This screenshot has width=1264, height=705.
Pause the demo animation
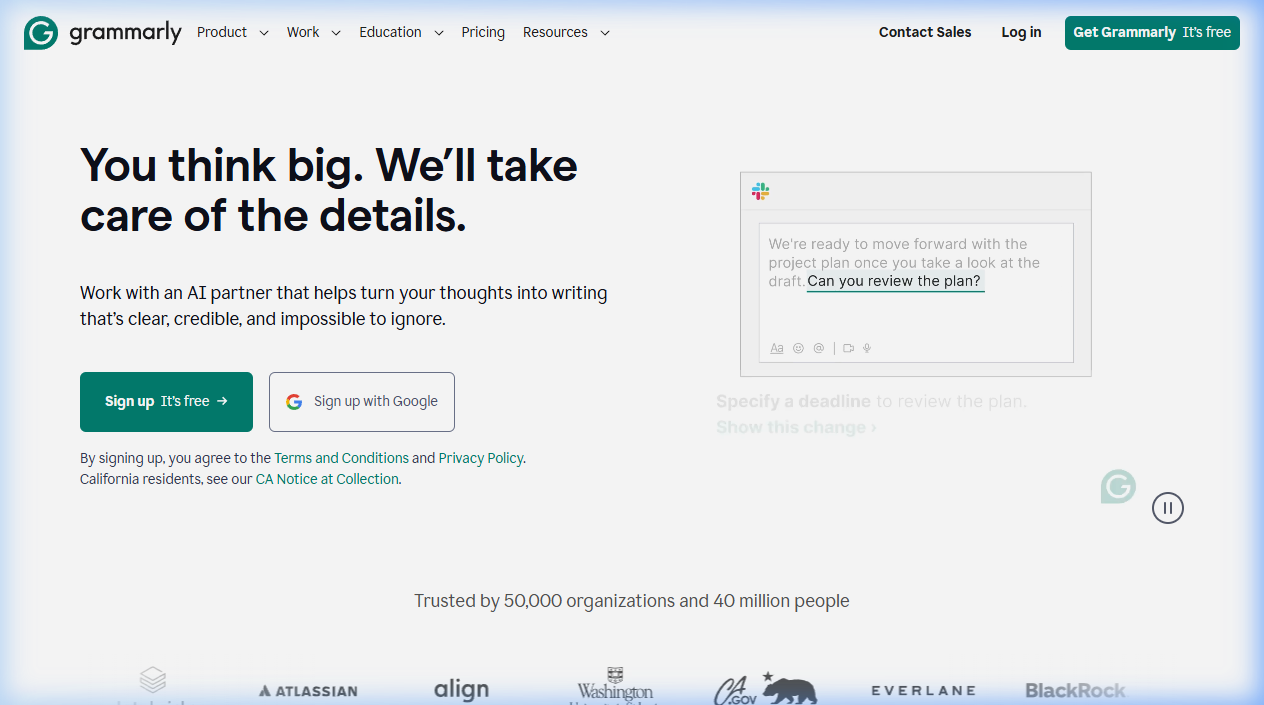click(x=1167, y=508)
